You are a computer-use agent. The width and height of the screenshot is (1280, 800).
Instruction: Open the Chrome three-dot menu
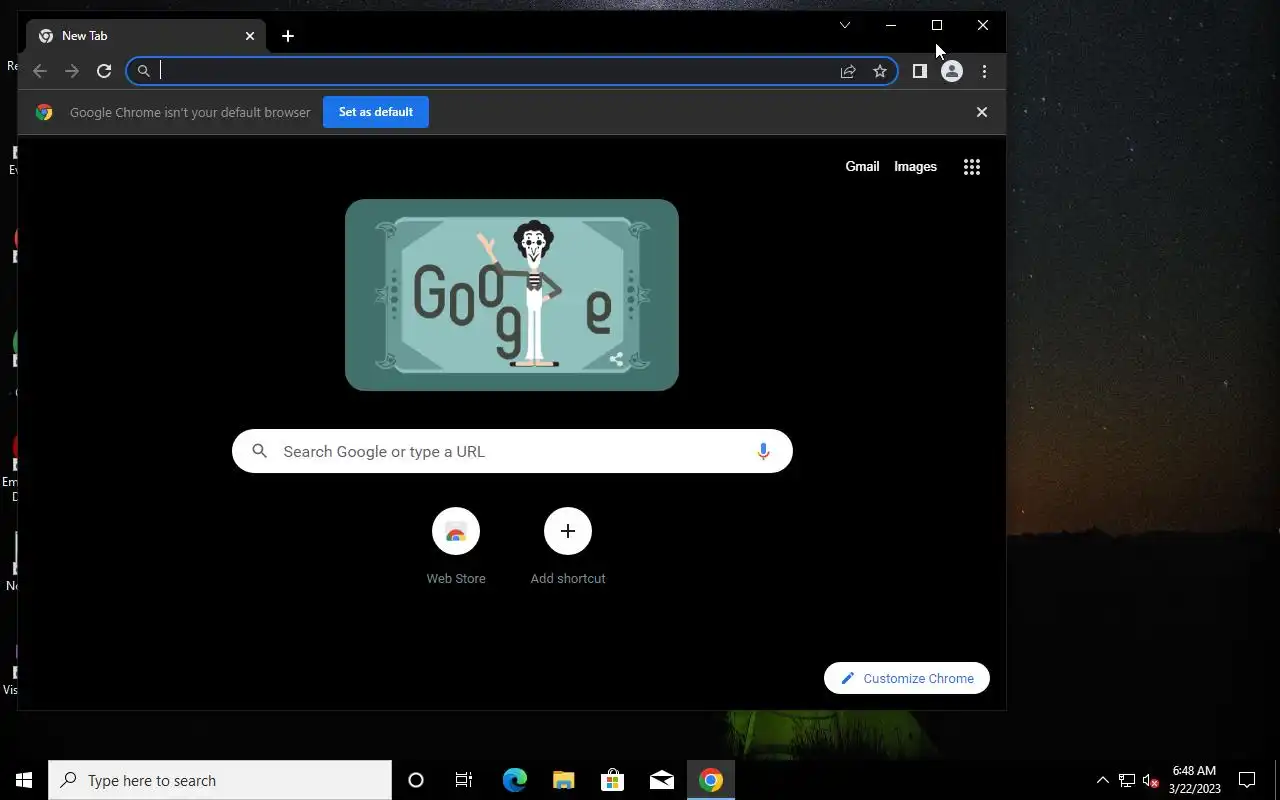coord(984,71)
